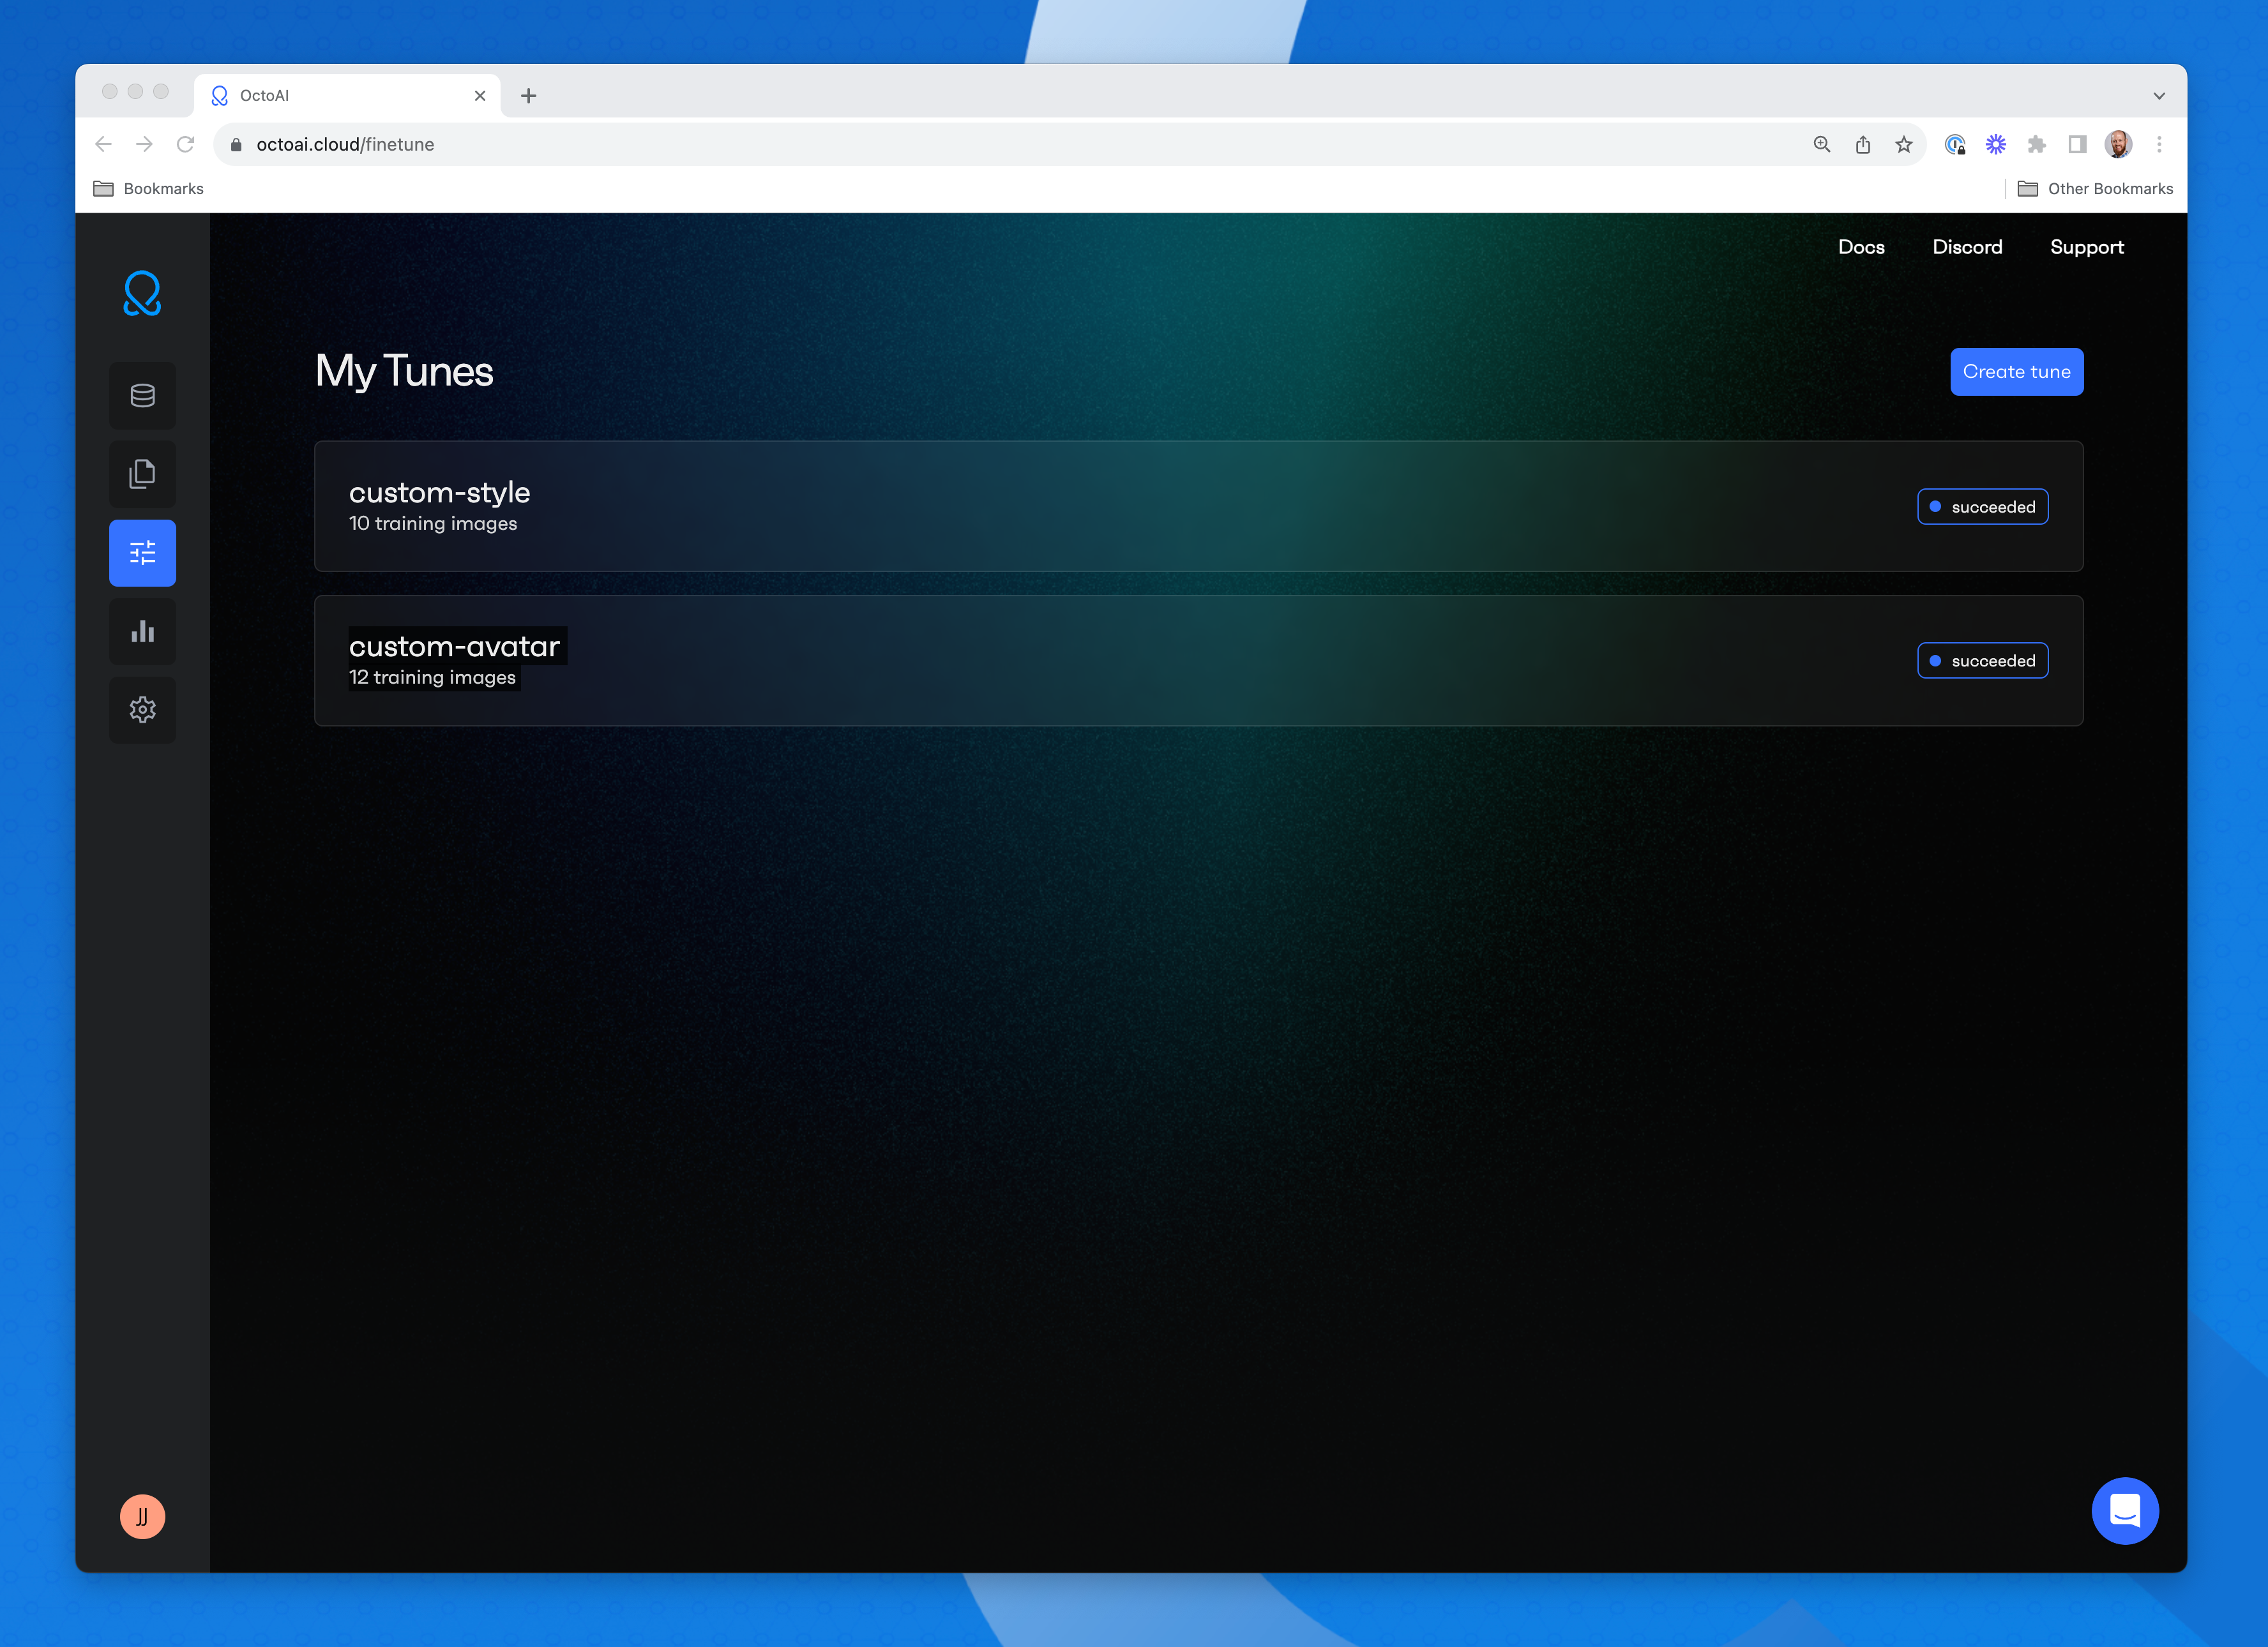Click the JJ user avatar
Screen dimensions: 2268x1647
pyautogui.click(x=142, y=1516)
